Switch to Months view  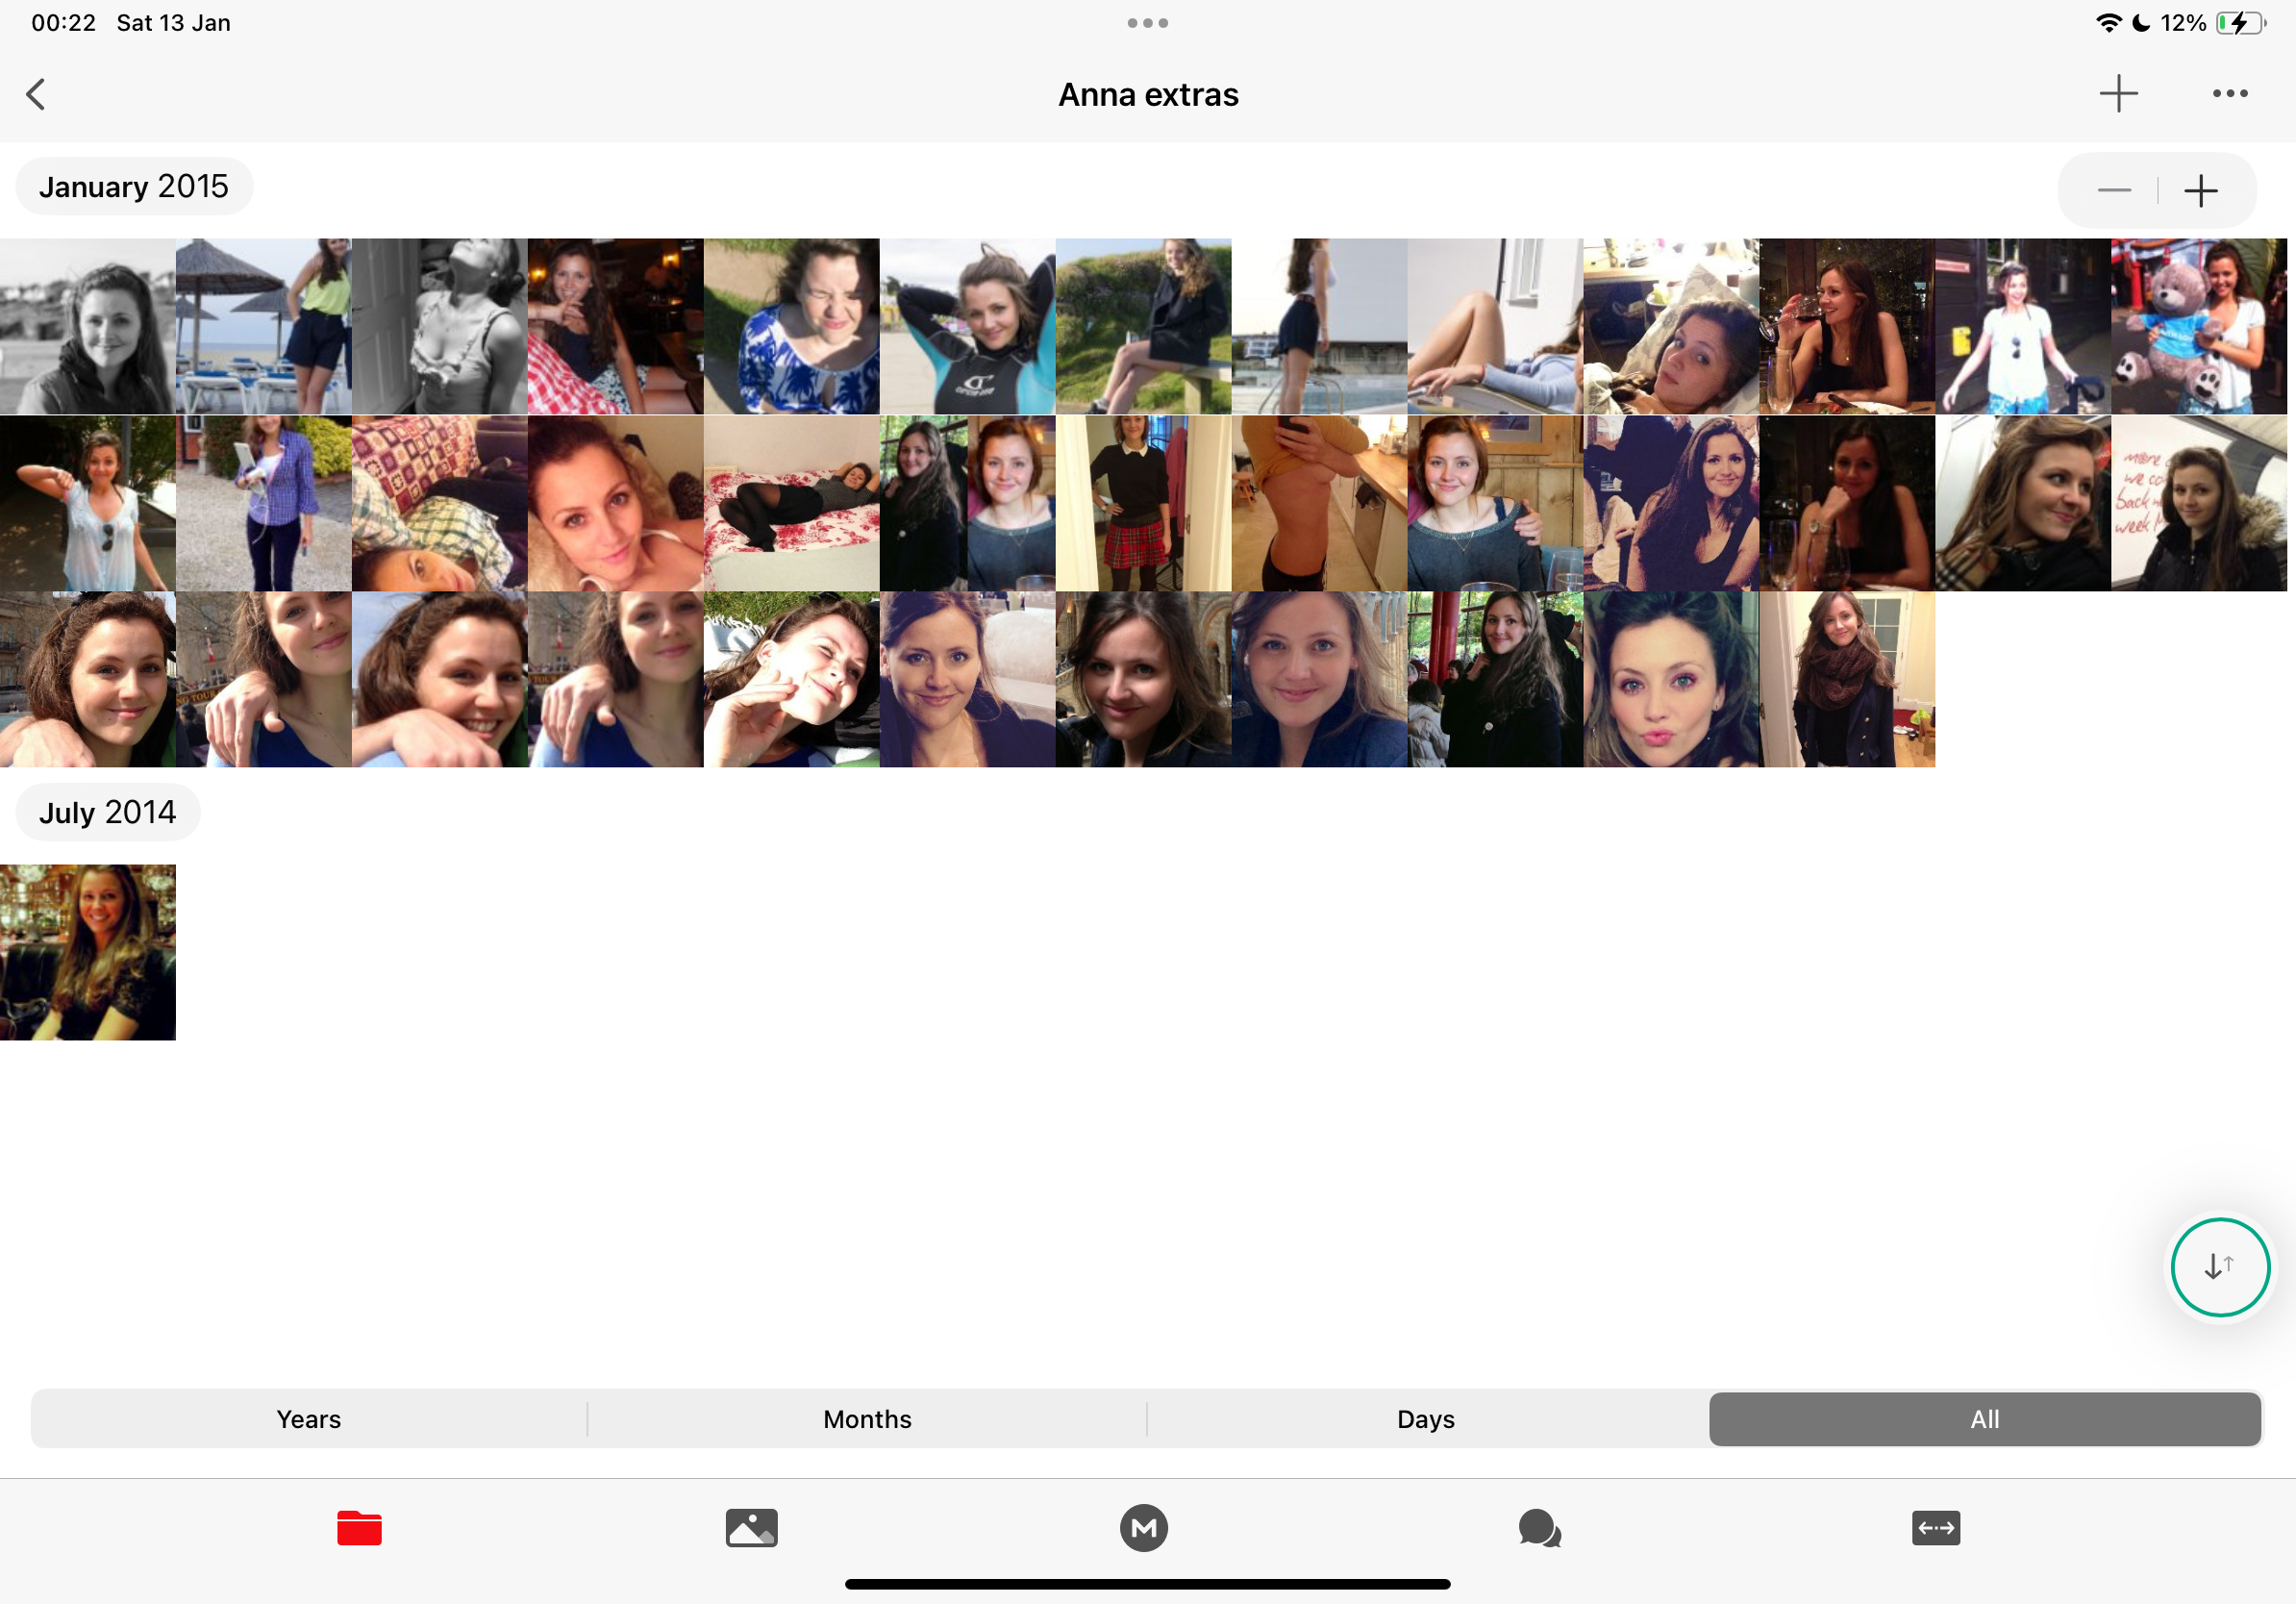click(867, 1418)
